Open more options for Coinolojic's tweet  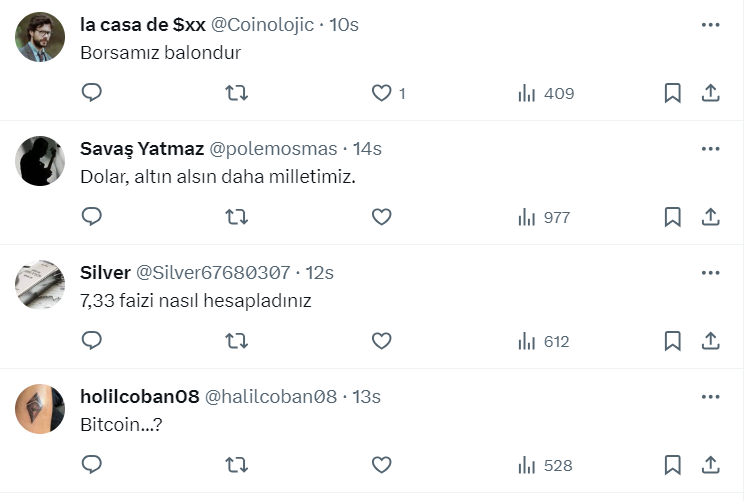711,24
